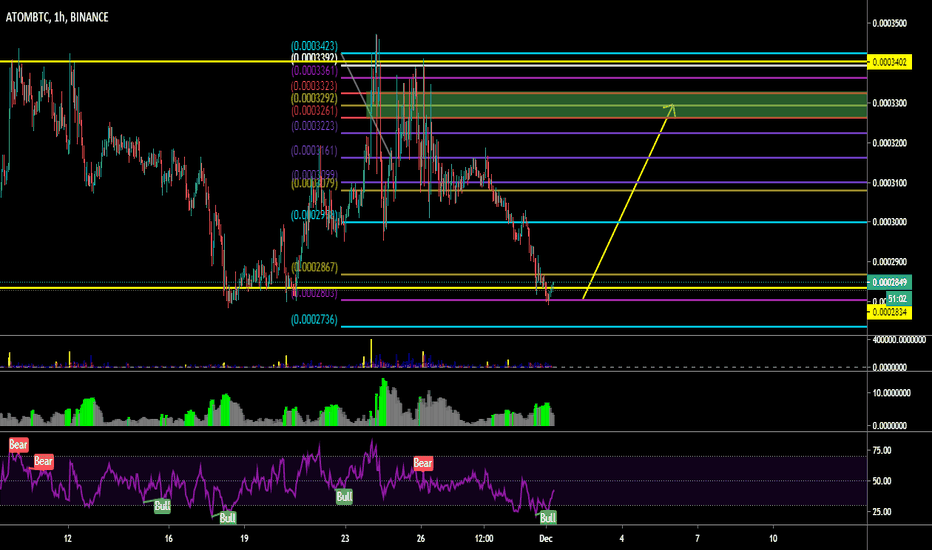
Task: Select the Bull label above the 16 date
Action: point(162,506)
